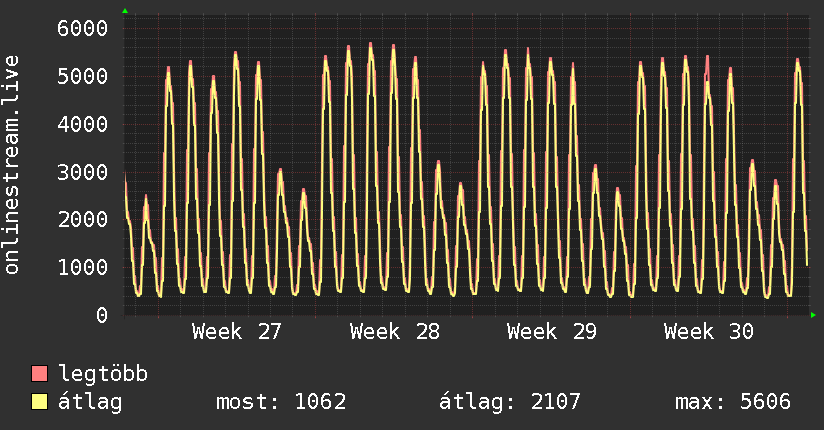Screen dimensions: 824x430
Task: Click the 3000 Y-axis tick label
Action: [x=83, y=172]
